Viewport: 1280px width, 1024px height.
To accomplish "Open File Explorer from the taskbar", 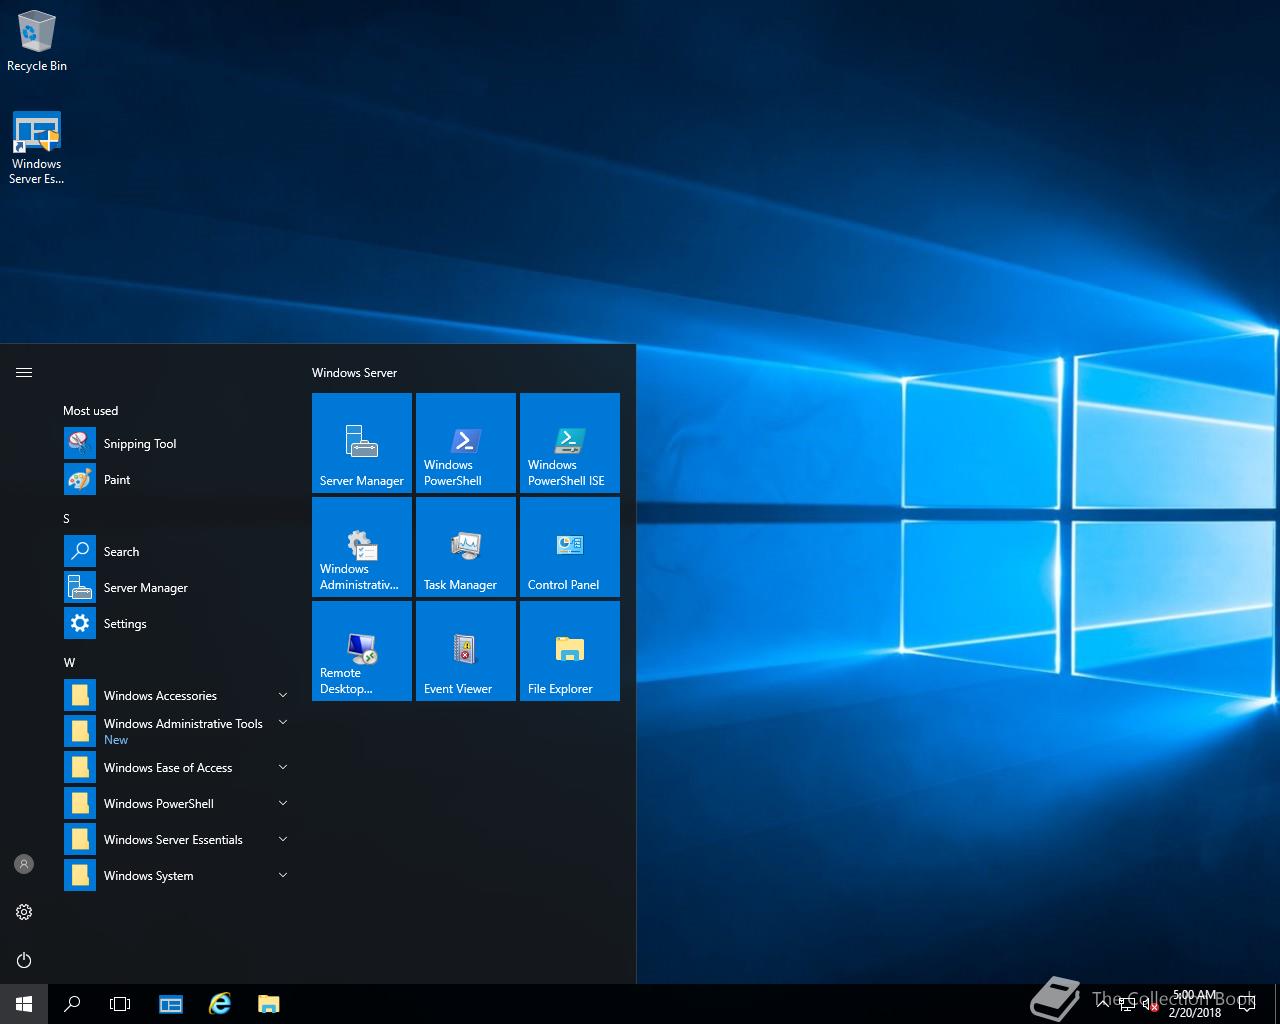I will pos(268,1004).
